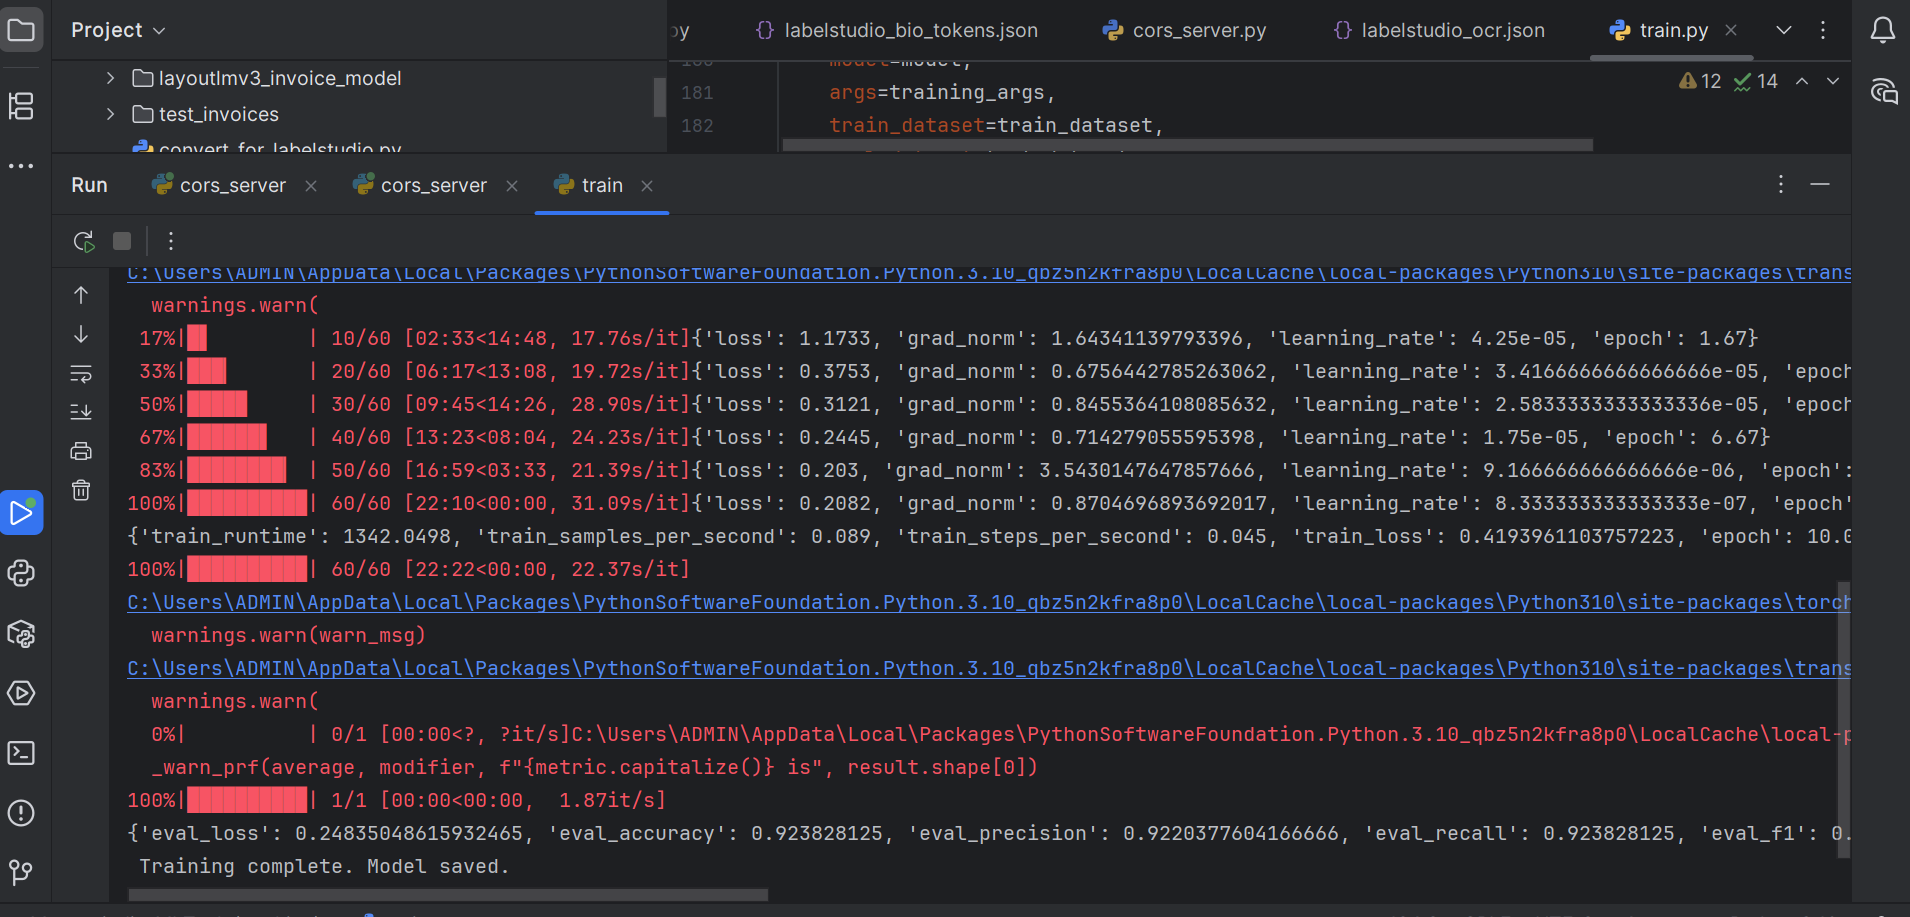
Task: Clear console output with trash icon
Action: coord(81,490)
